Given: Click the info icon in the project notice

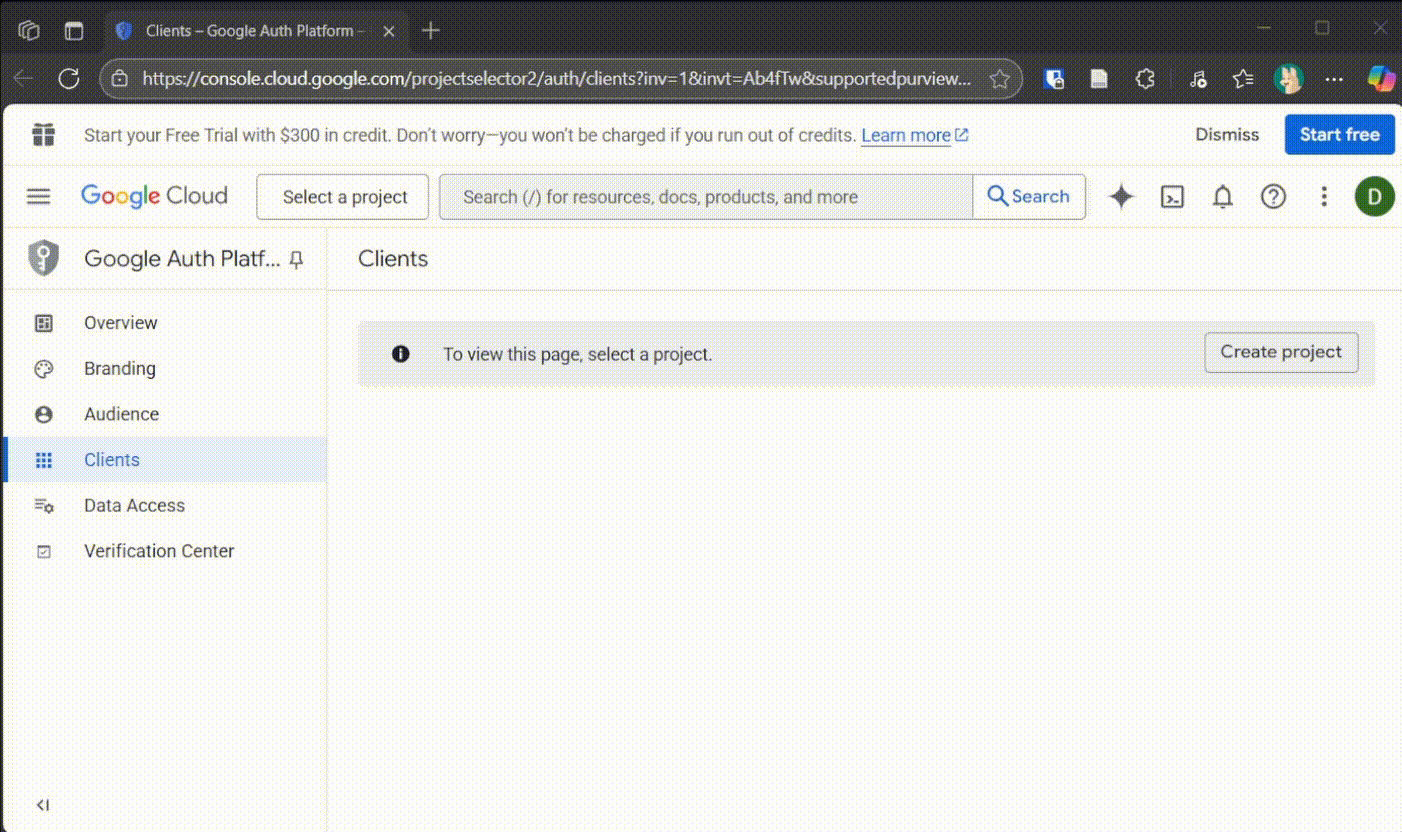Looking at the screenshot, I should pyautogui.click(x=401, y=353).
